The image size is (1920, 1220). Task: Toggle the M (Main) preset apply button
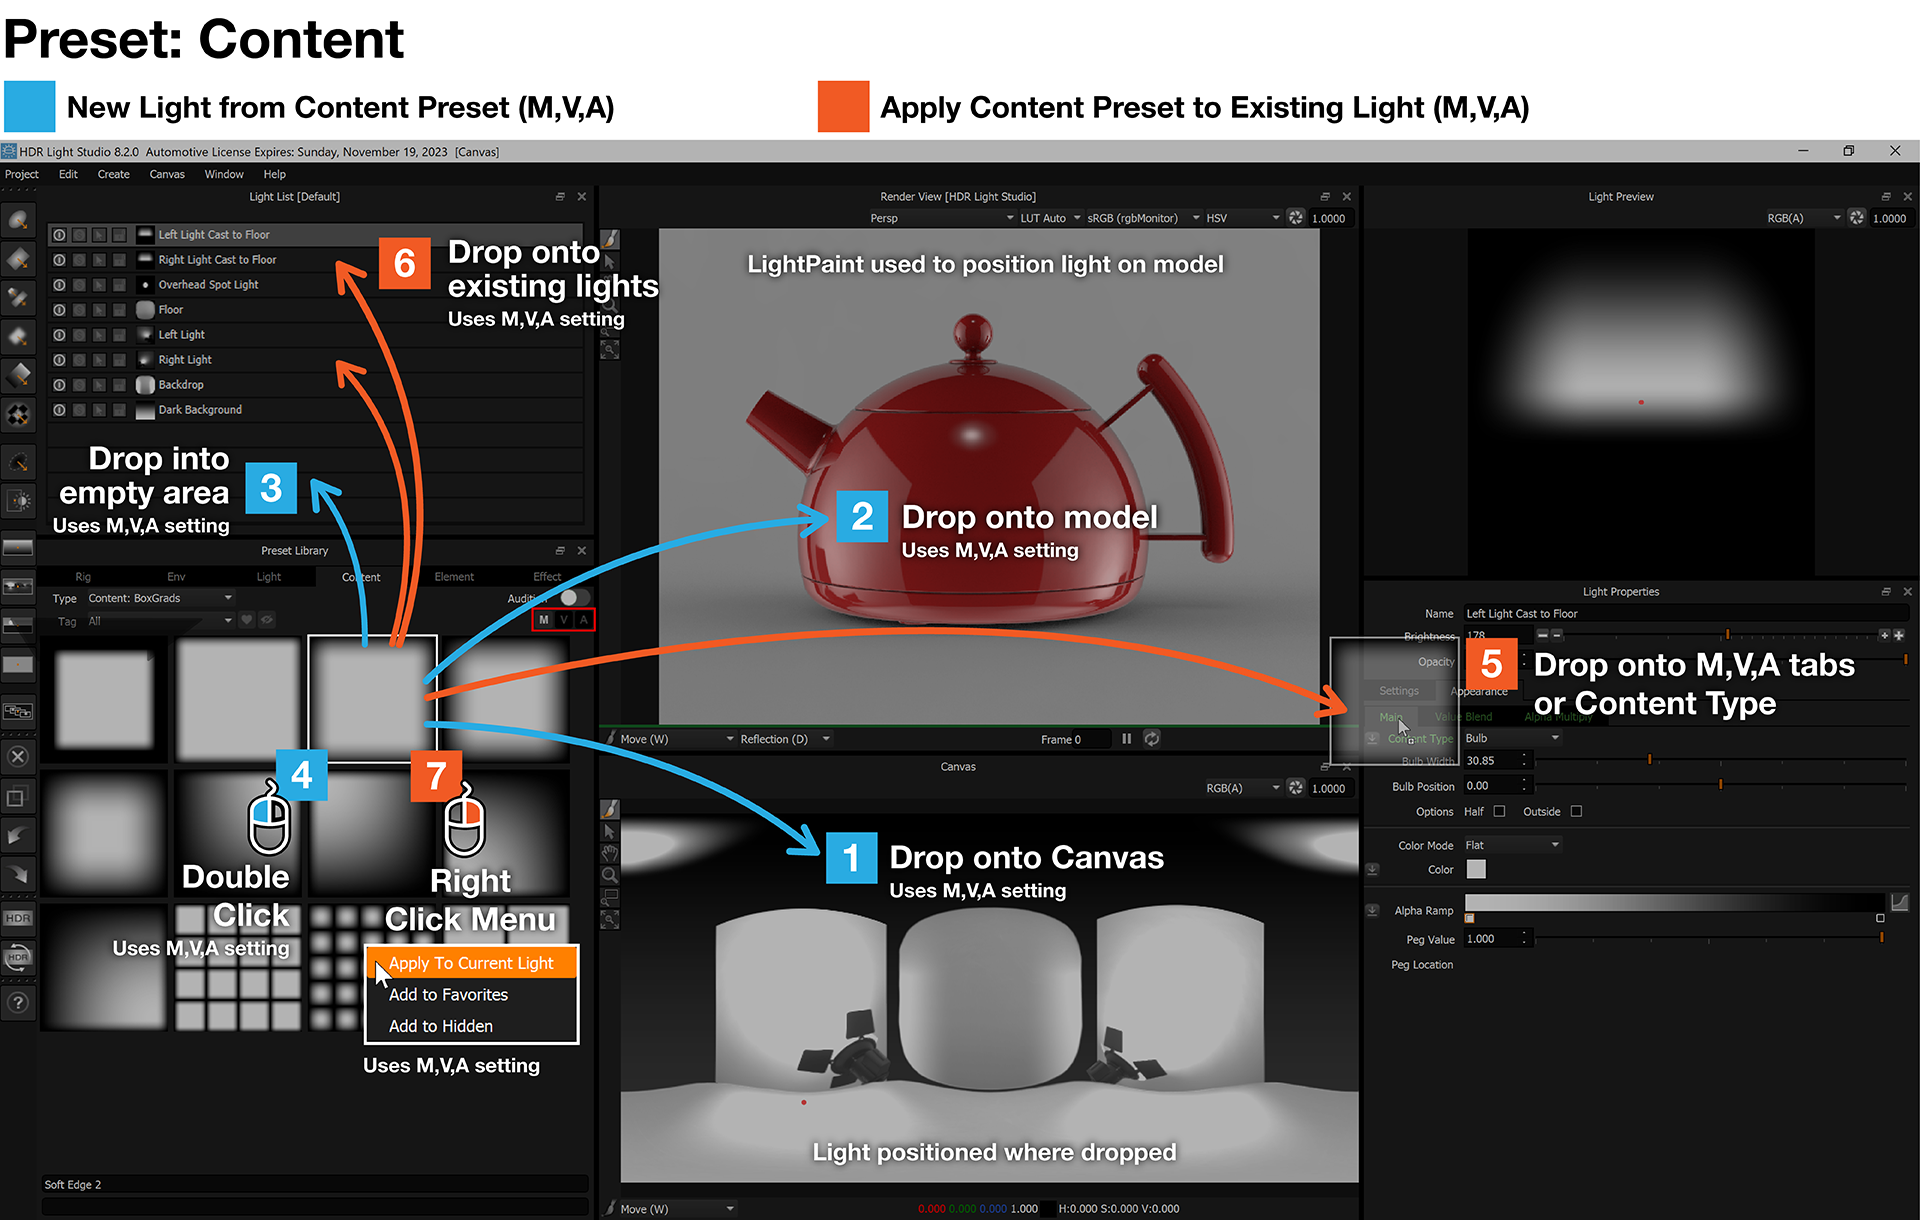tap(544, 620)
